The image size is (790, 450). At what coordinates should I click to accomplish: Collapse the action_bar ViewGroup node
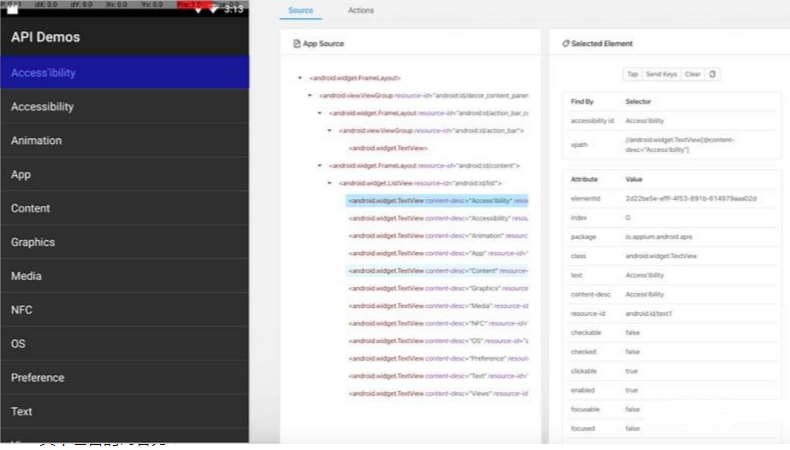(x=330, y=131)
